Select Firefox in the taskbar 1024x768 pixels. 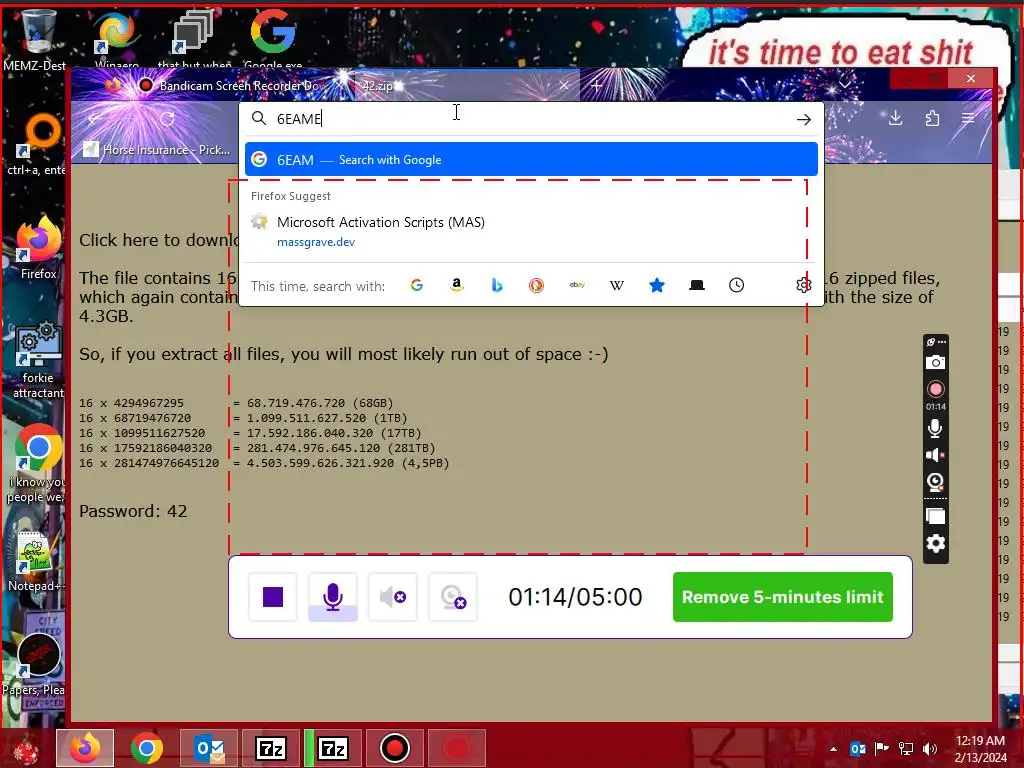click(x=85, y=748)
